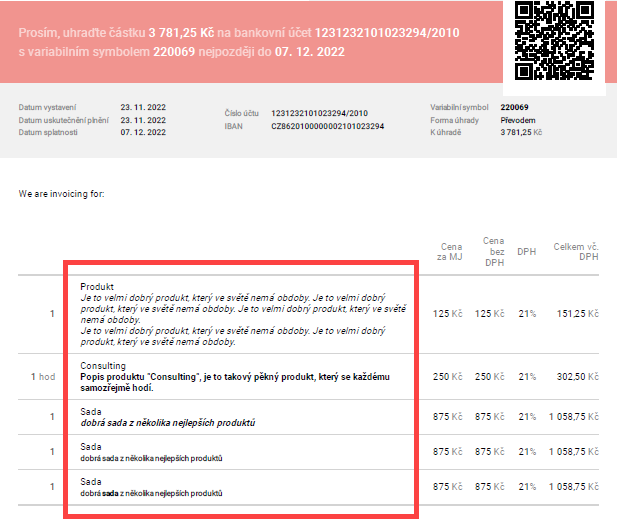The image size is (617, 519).
Task: Click the Consulting item title
Action: [x=102, y=367]
